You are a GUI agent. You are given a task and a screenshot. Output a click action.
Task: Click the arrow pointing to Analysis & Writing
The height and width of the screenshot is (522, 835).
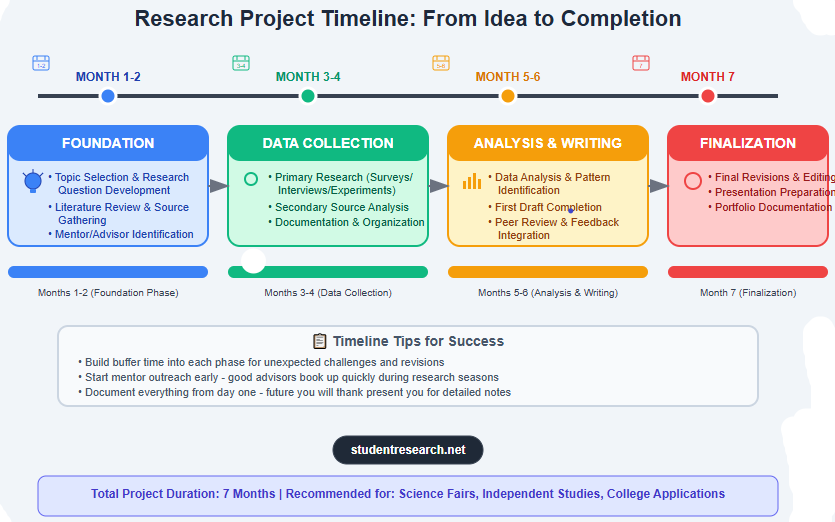click(x=438, y=186)
